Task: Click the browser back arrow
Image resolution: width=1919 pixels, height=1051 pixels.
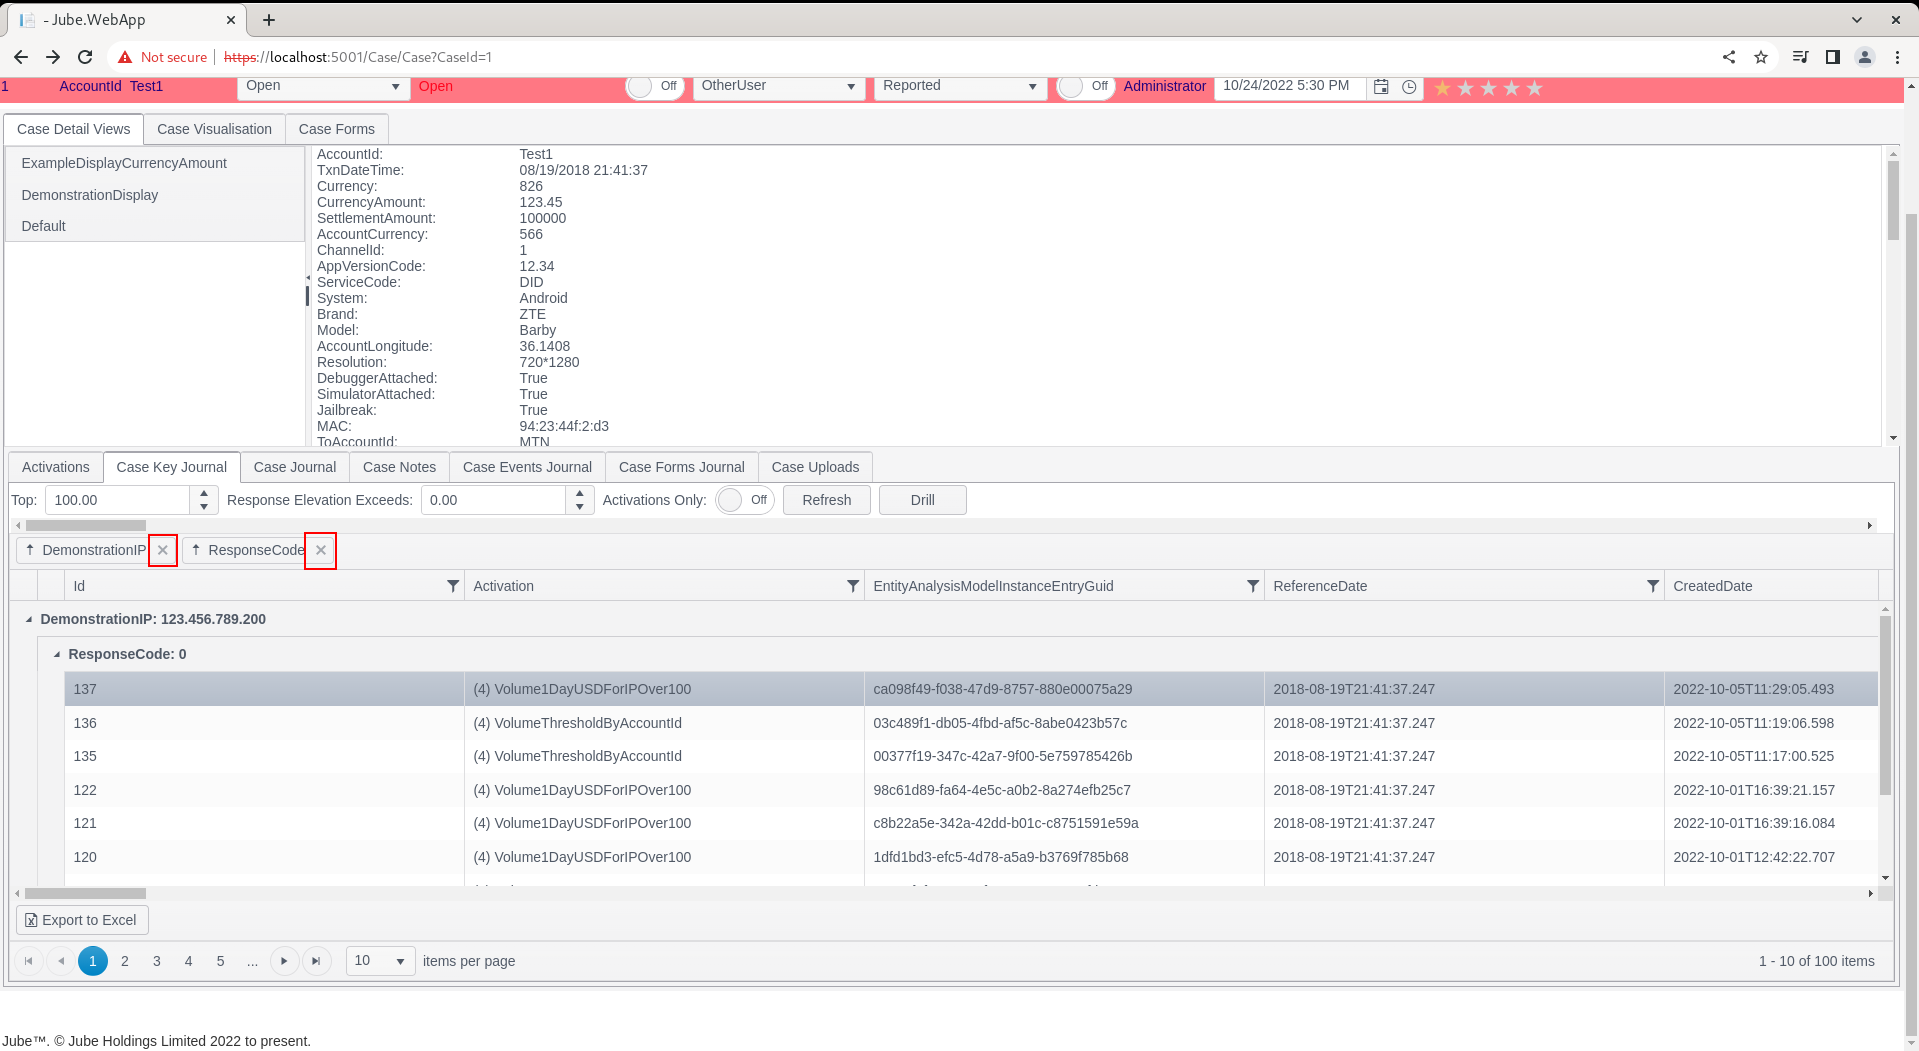Action: point(21,57)
